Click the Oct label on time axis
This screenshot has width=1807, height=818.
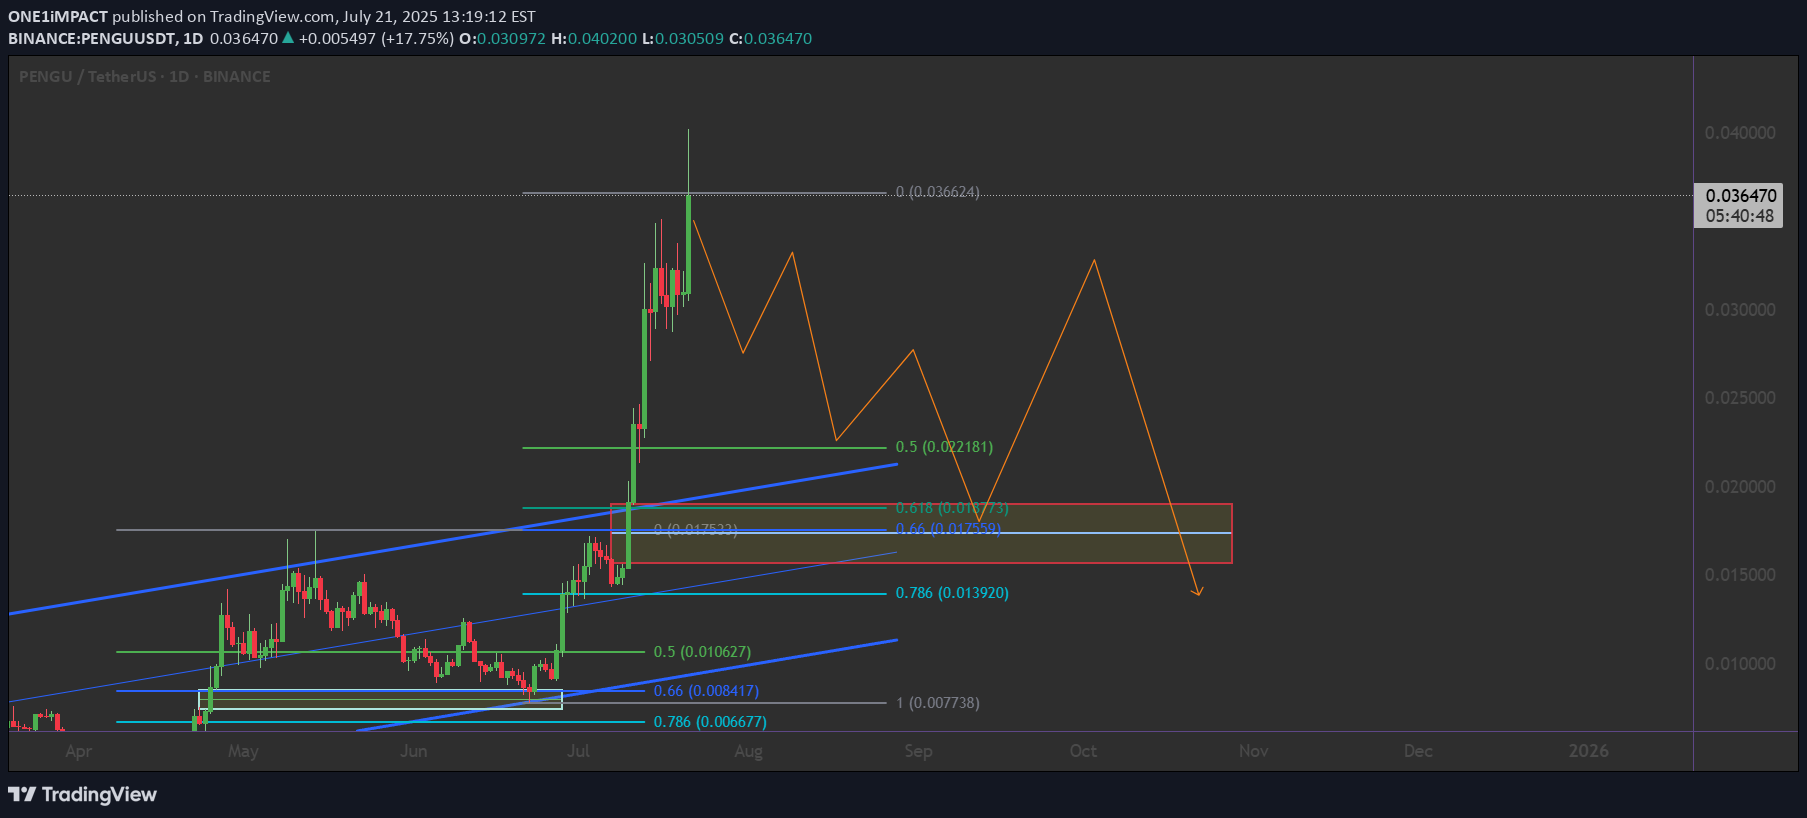tap(1083, 751)
